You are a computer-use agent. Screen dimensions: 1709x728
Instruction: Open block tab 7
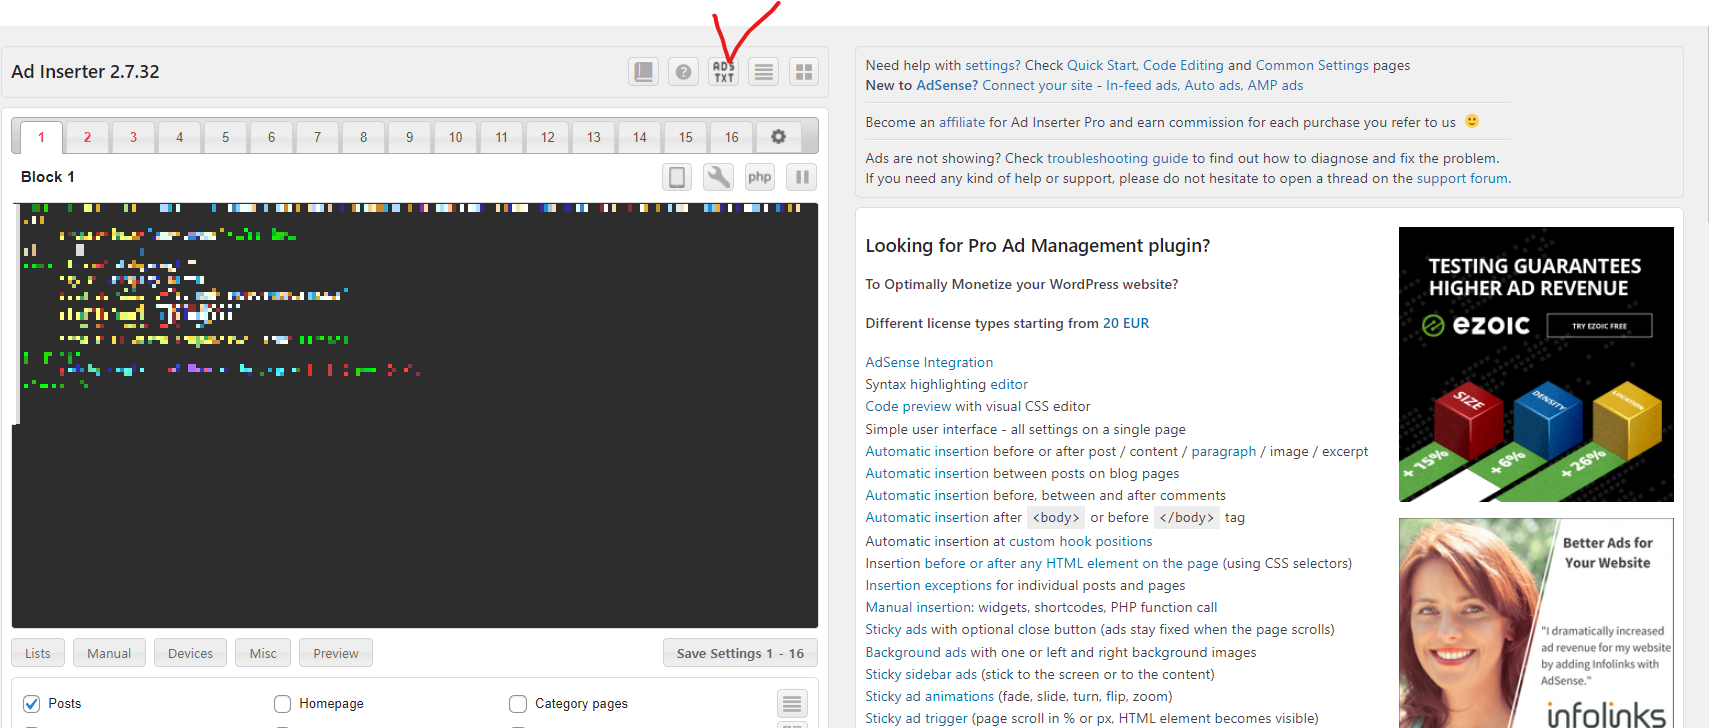(317, 137)
